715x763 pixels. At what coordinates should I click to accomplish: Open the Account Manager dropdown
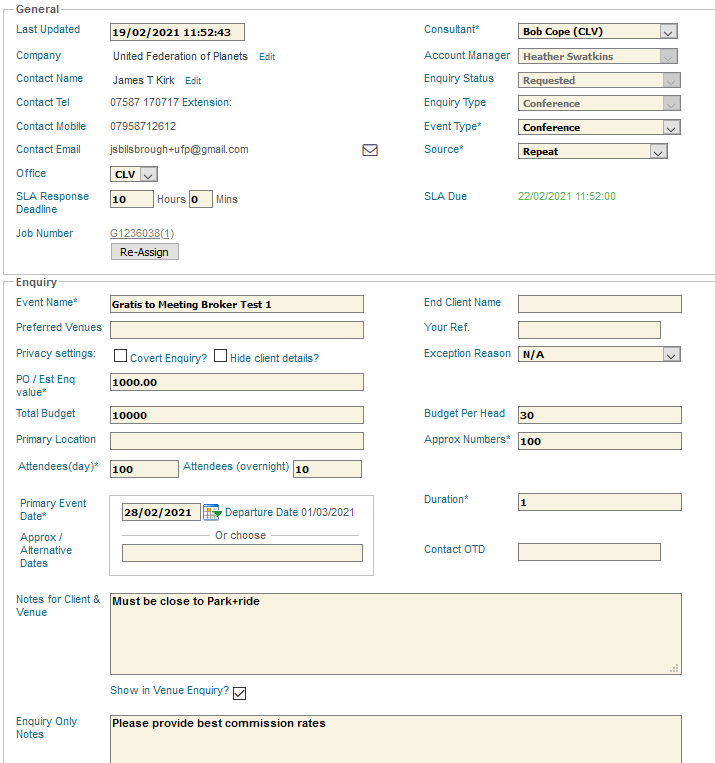(x=597, y=56)
